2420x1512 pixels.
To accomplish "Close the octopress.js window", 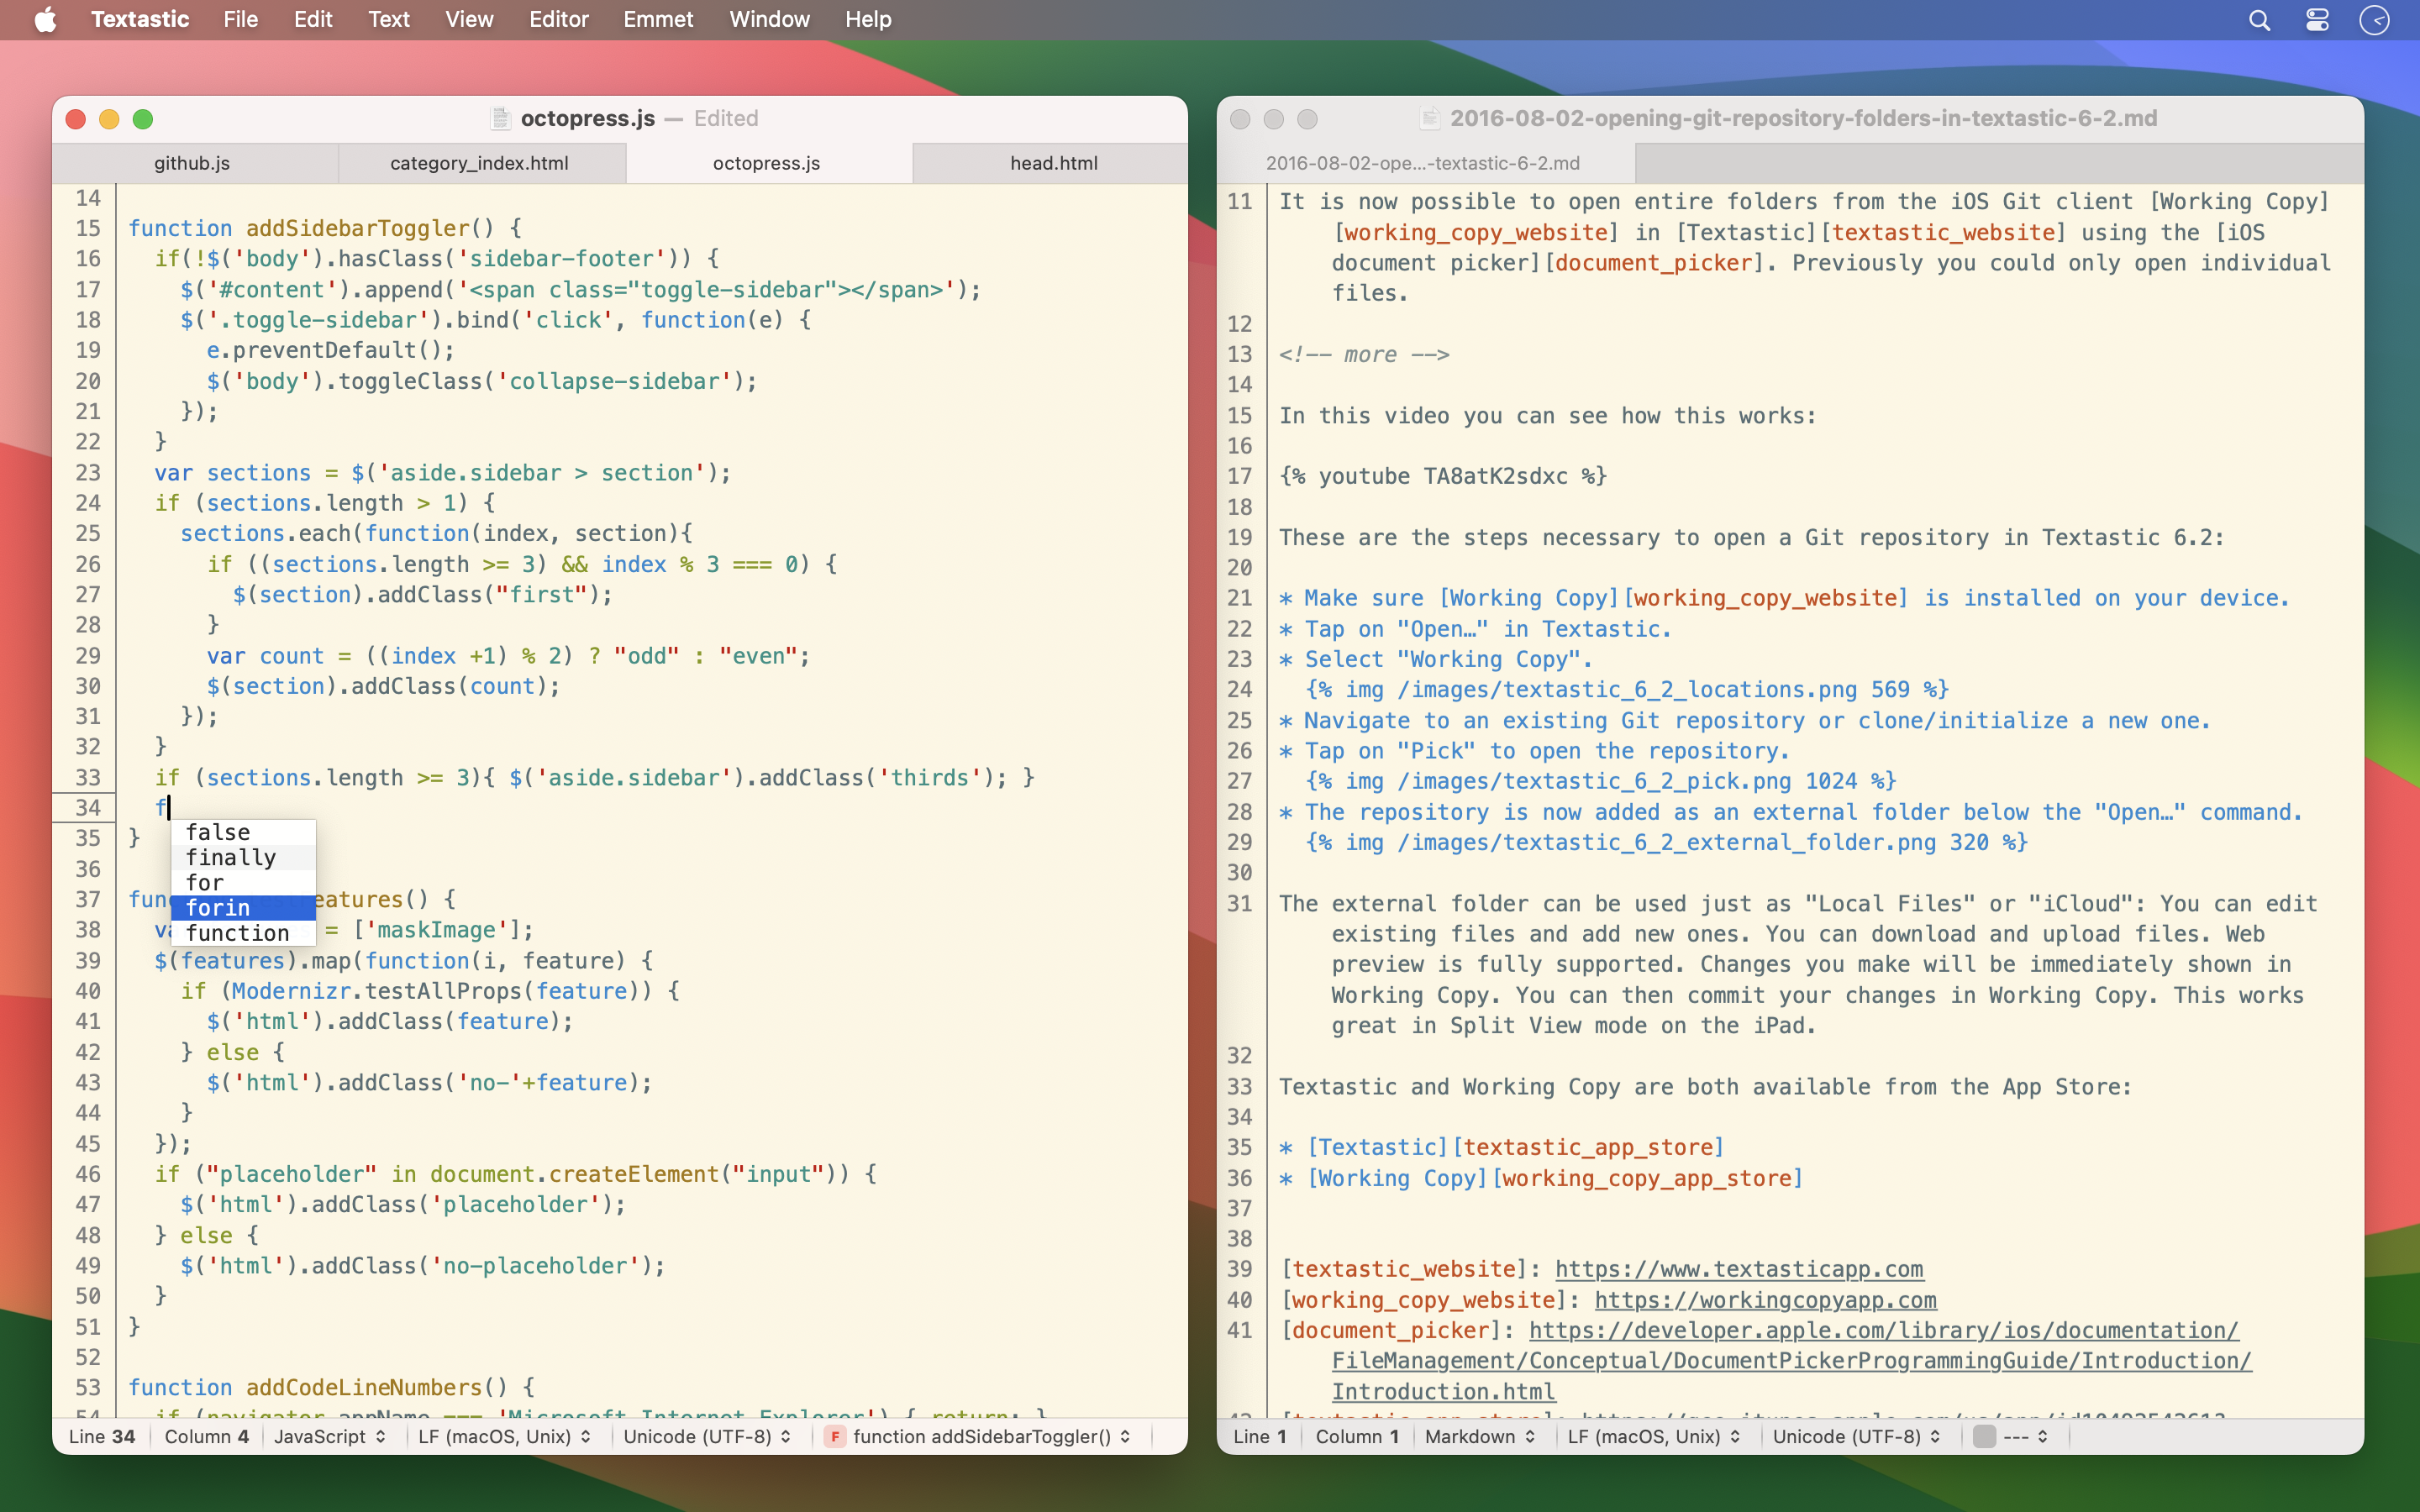I will click(x=75, y=119).
